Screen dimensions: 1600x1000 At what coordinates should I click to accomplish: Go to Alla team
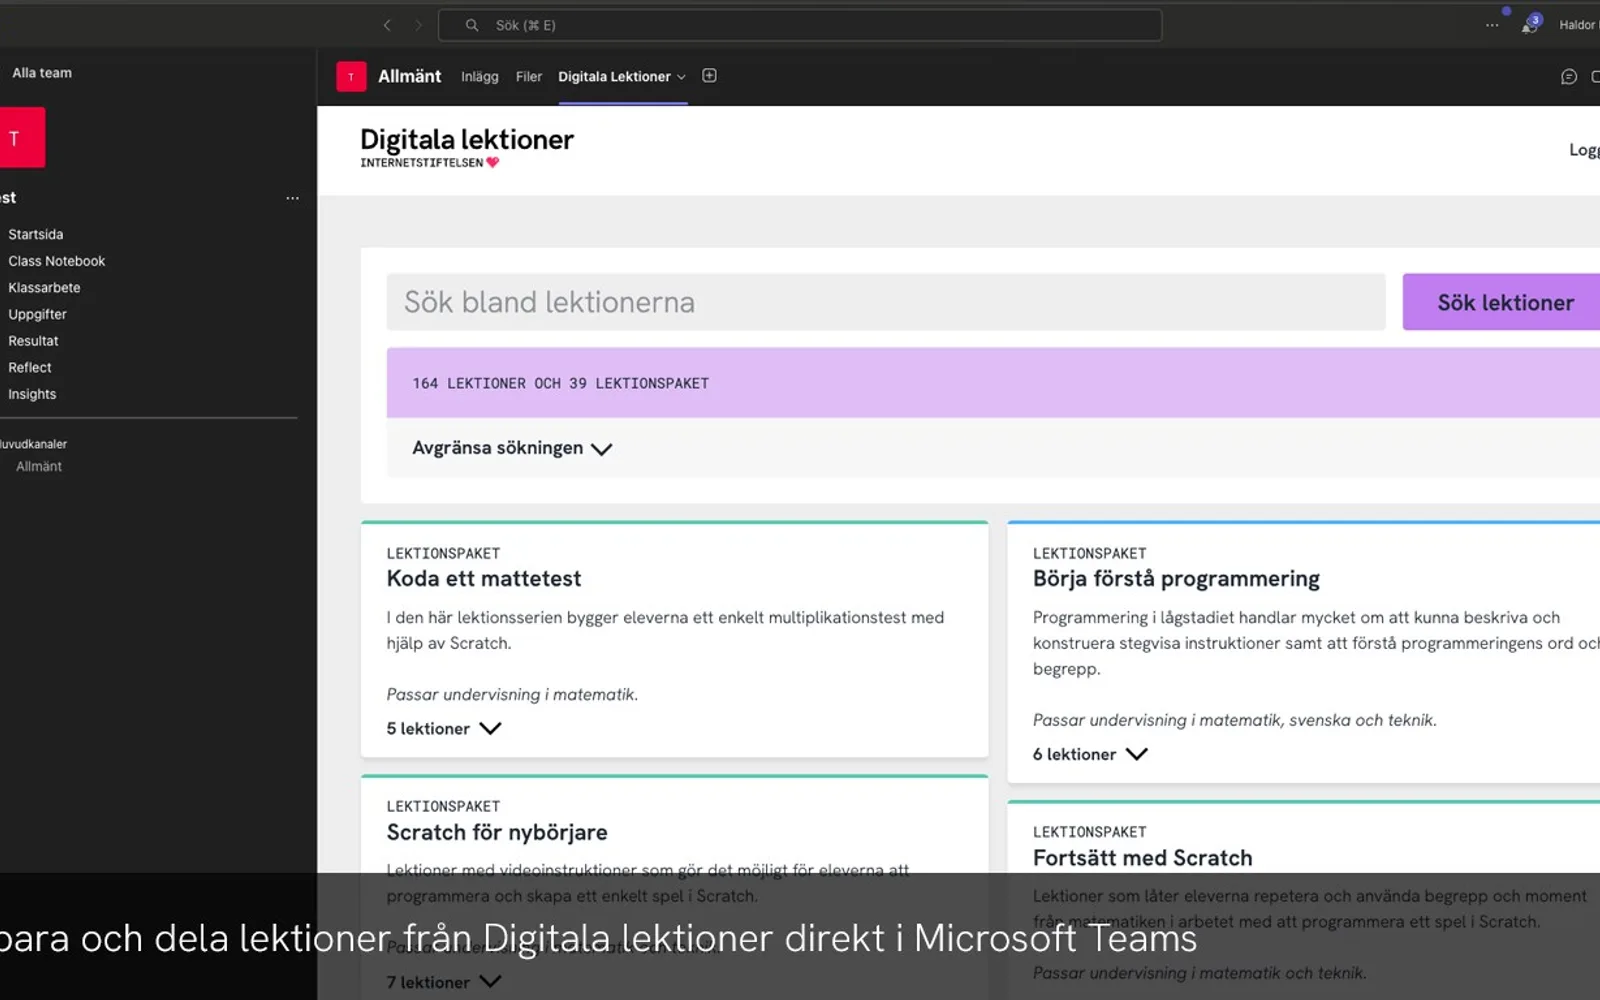[x=42, y=73]
